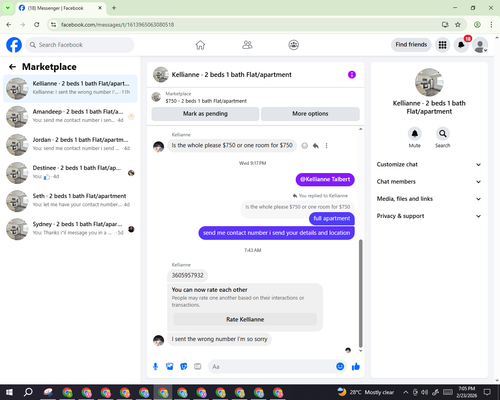The image size is (500, 400).
Task: Open Sydney conversation in list
Action: click(70, 229)
